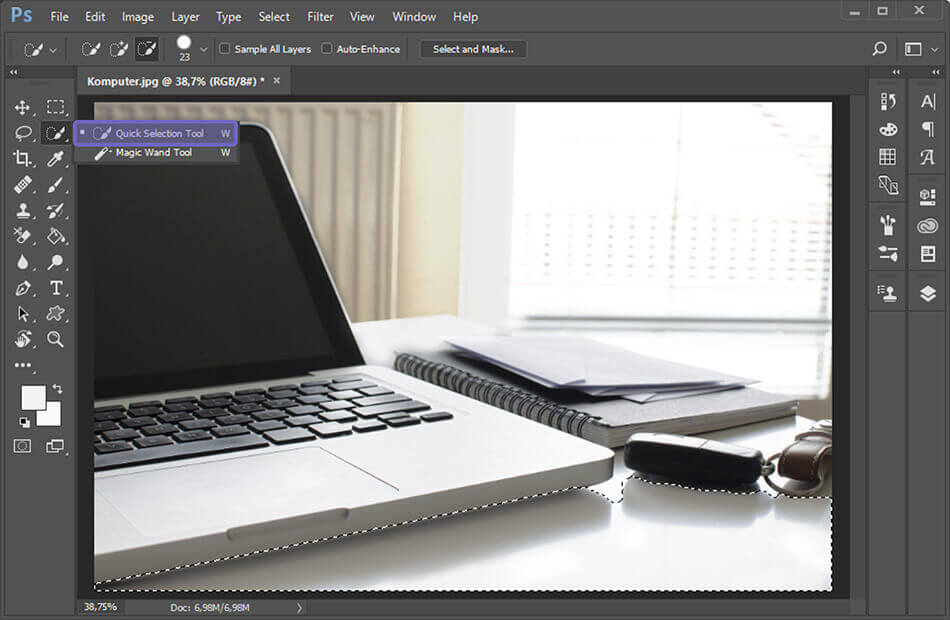Viewport: 950px width, 620px height.
Task: Open the brush size 23 preview picker
Action: [184, 48]
